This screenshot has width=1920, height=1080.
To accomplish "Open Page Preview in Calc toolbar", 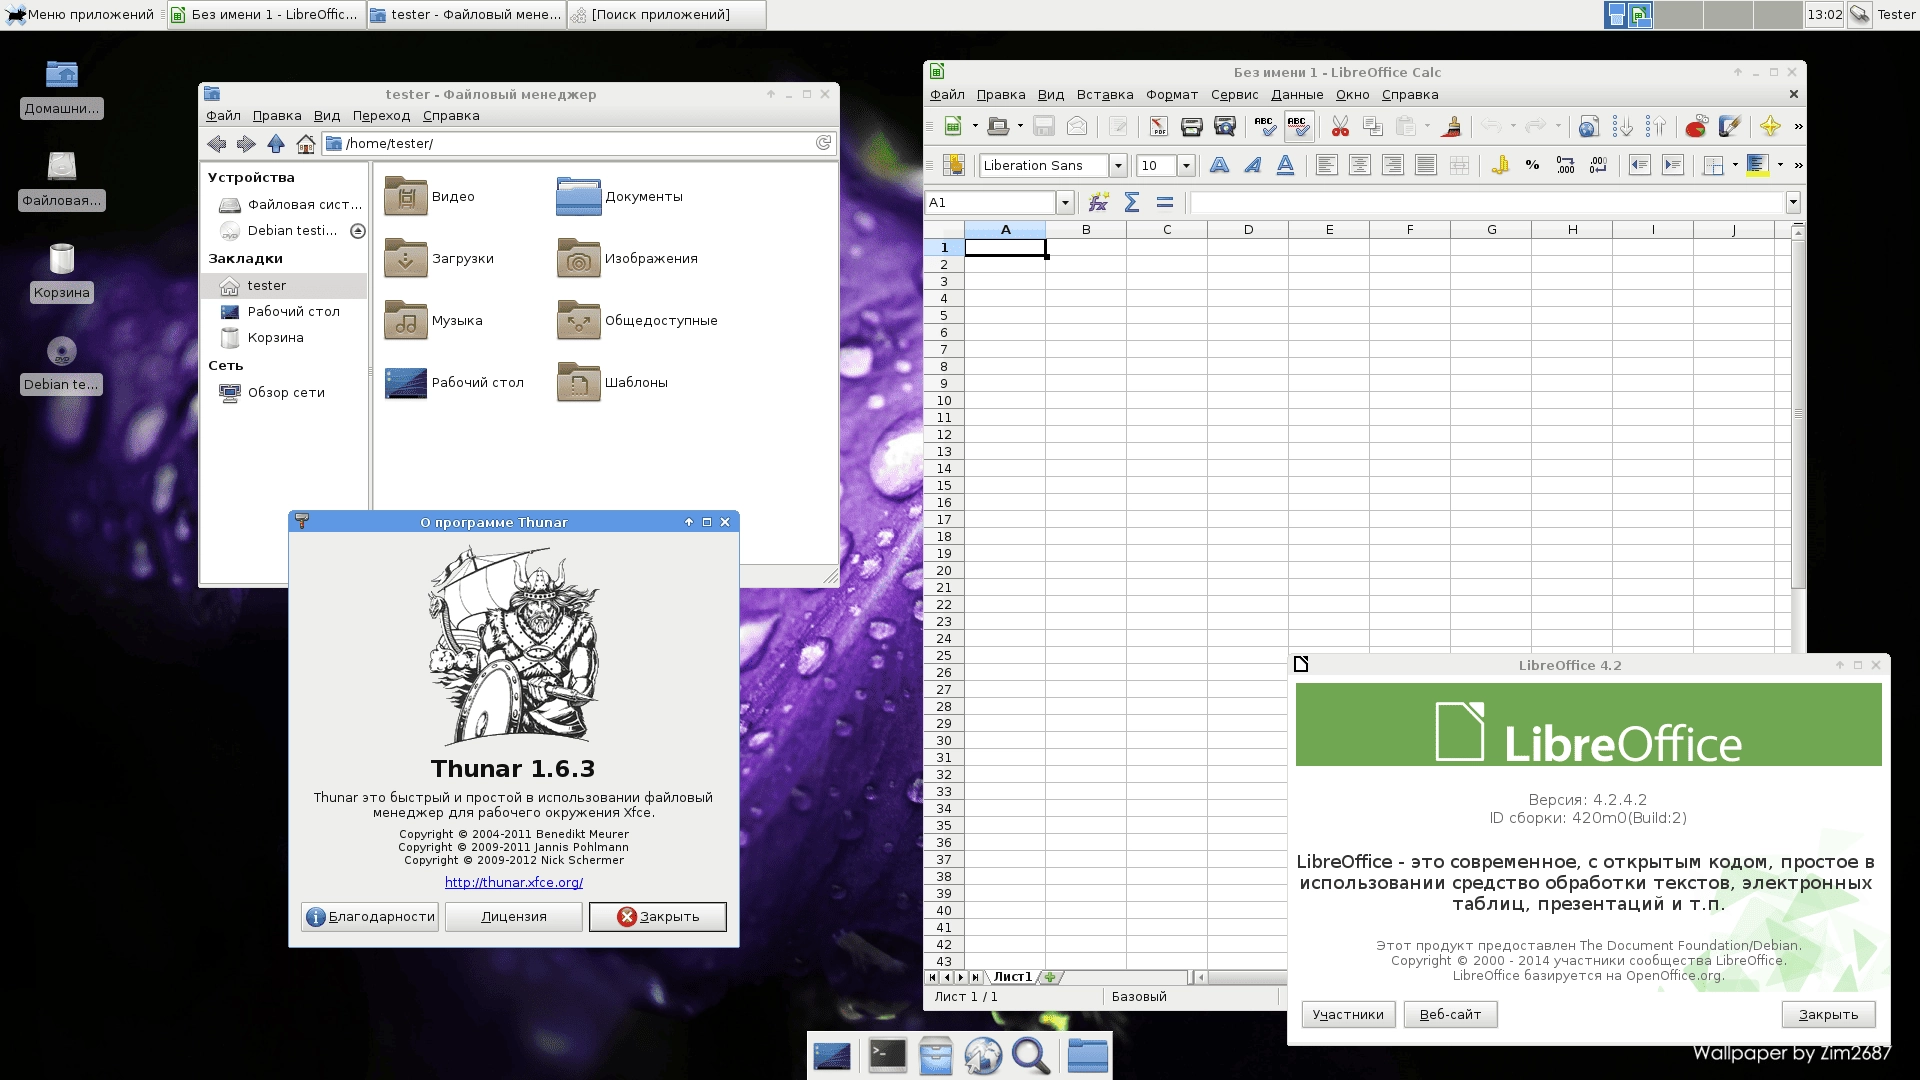I will 1224,126.
